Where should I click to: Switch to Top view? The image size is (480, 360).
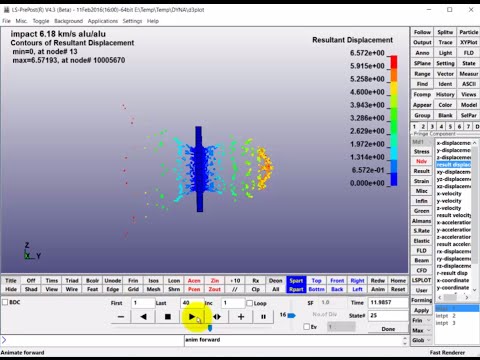click(316, 281)
